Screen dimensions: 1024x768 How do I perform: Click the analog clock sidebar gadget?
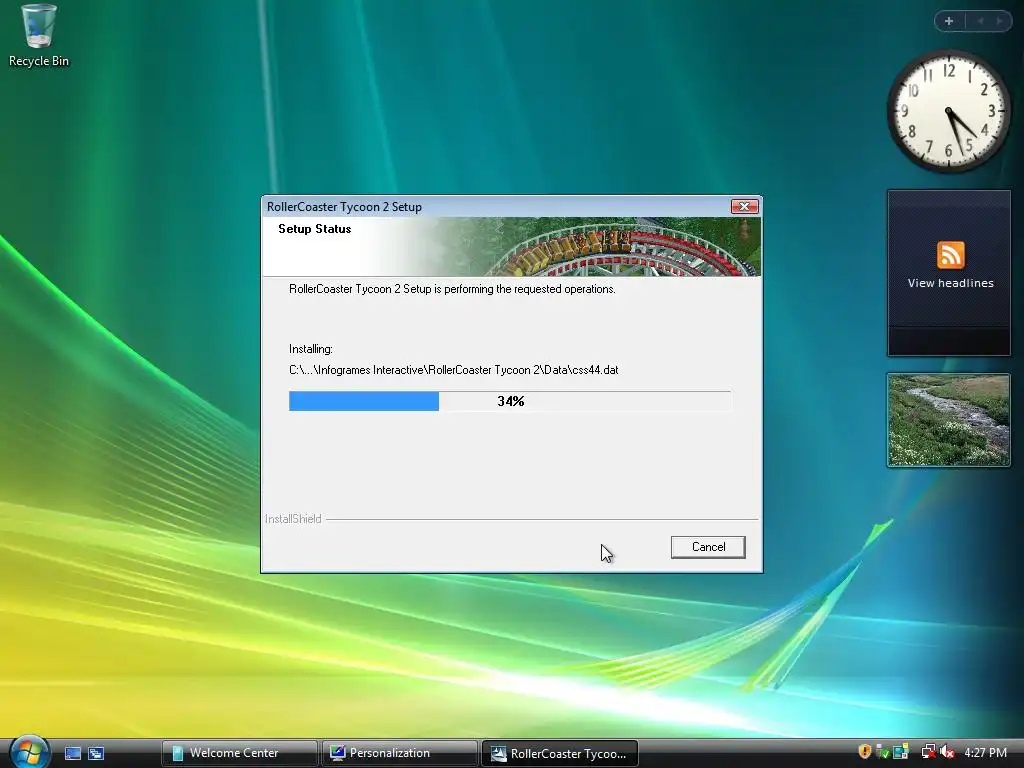click(948, 110)
